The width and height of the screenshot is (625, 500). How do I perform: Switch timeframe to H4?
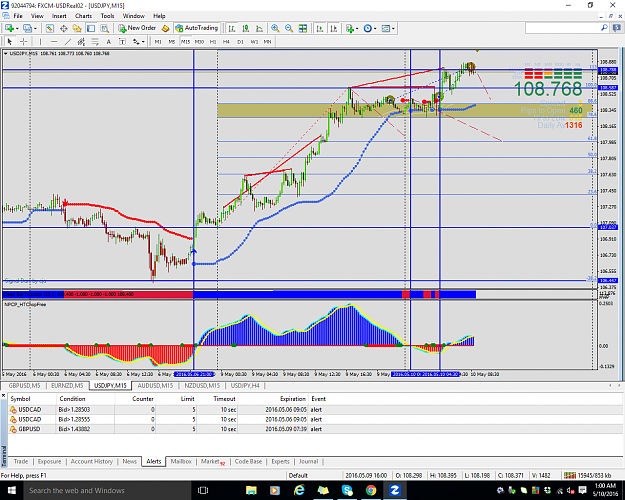click(226, 41)
